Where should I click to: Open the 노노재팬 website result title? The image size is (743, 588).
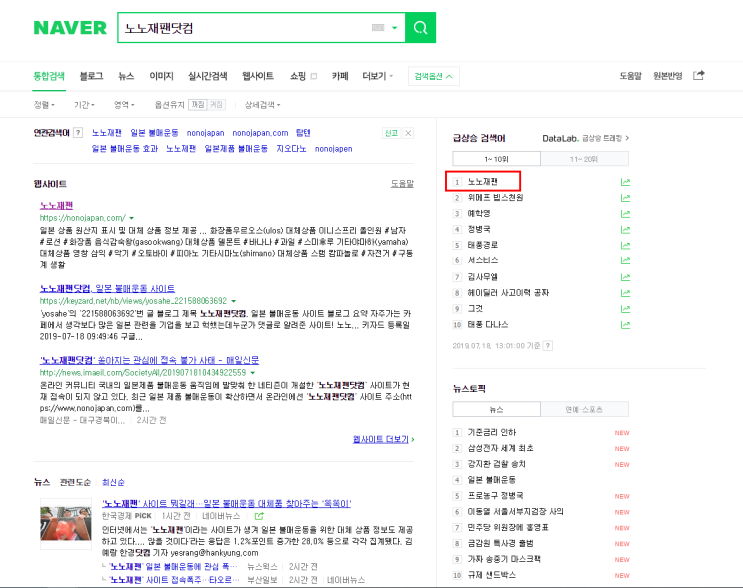click(56, 206)
